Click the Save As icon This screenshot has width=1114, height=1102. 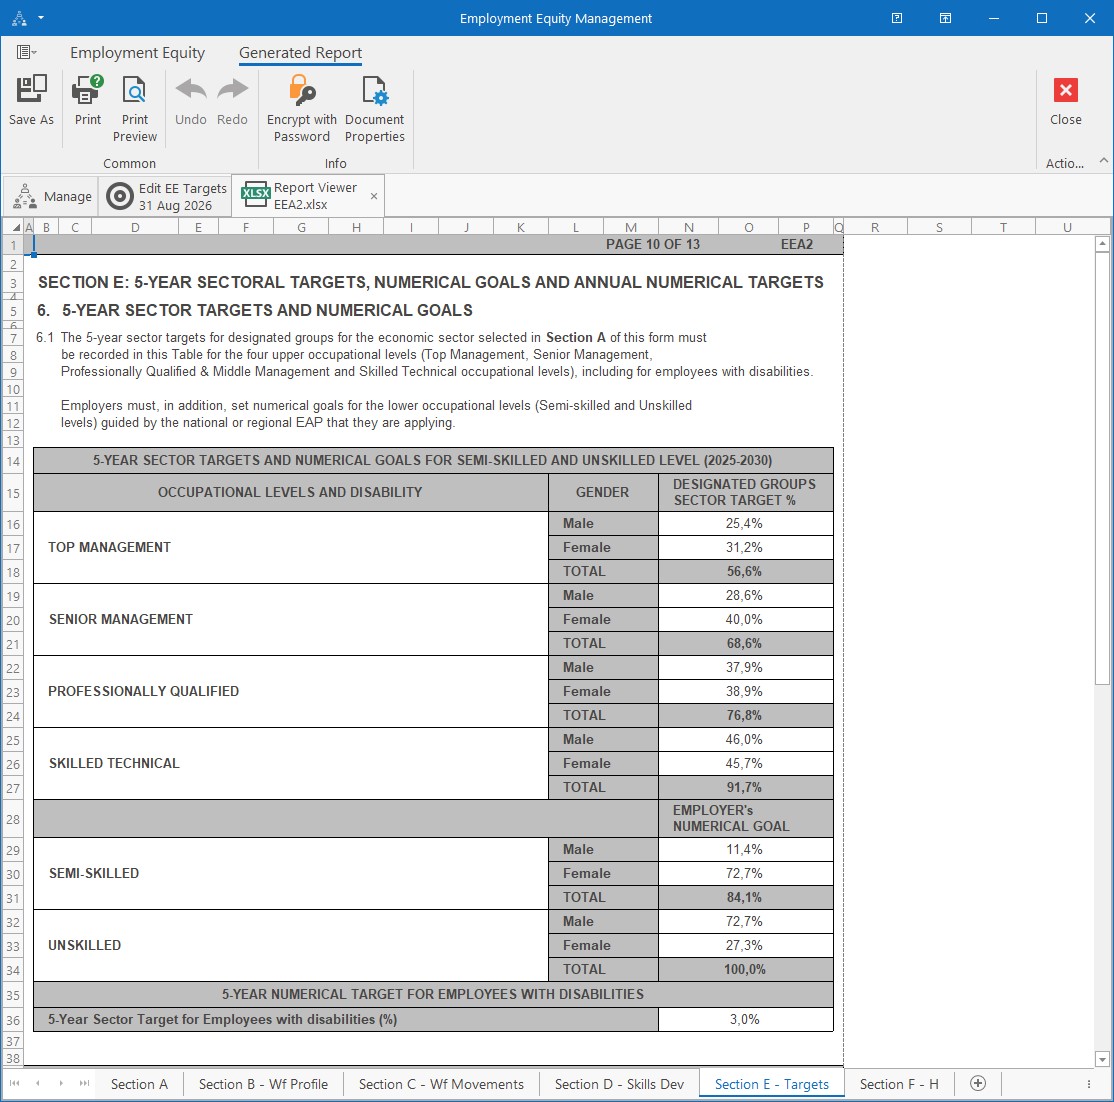point(31,90)
